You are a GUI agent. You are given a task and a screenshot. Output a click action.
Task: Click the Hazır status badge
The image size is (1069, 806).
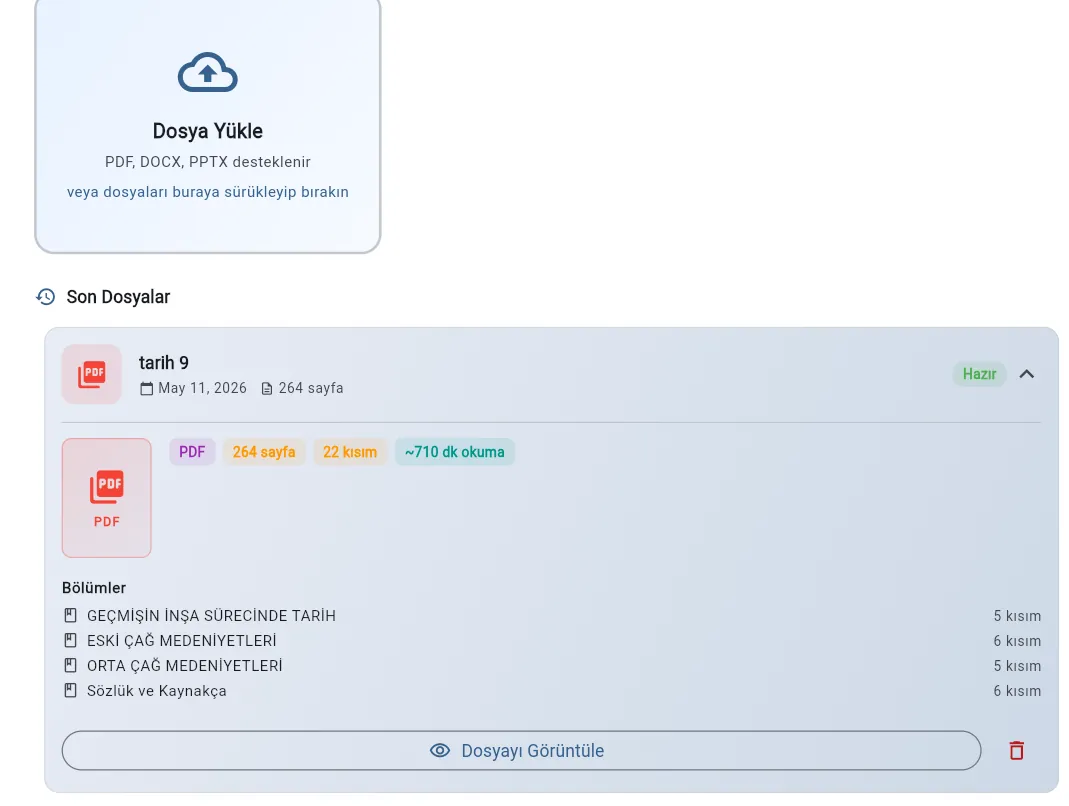click(979, 374)
